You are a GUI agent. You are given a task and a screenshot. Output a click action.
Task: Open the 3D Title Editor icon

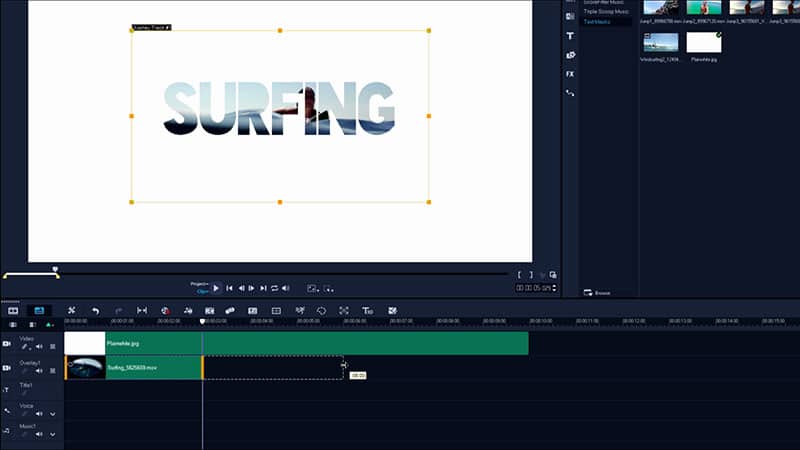(x=367, y=311)
